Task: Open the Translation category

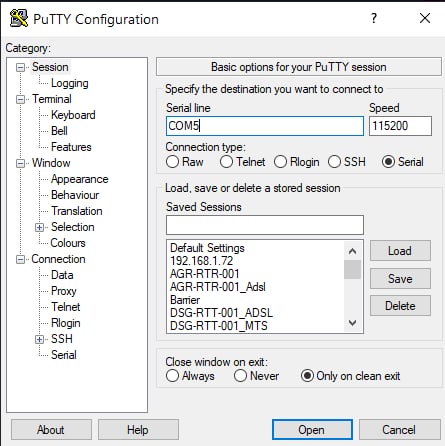Action: [x=77, y=211]
